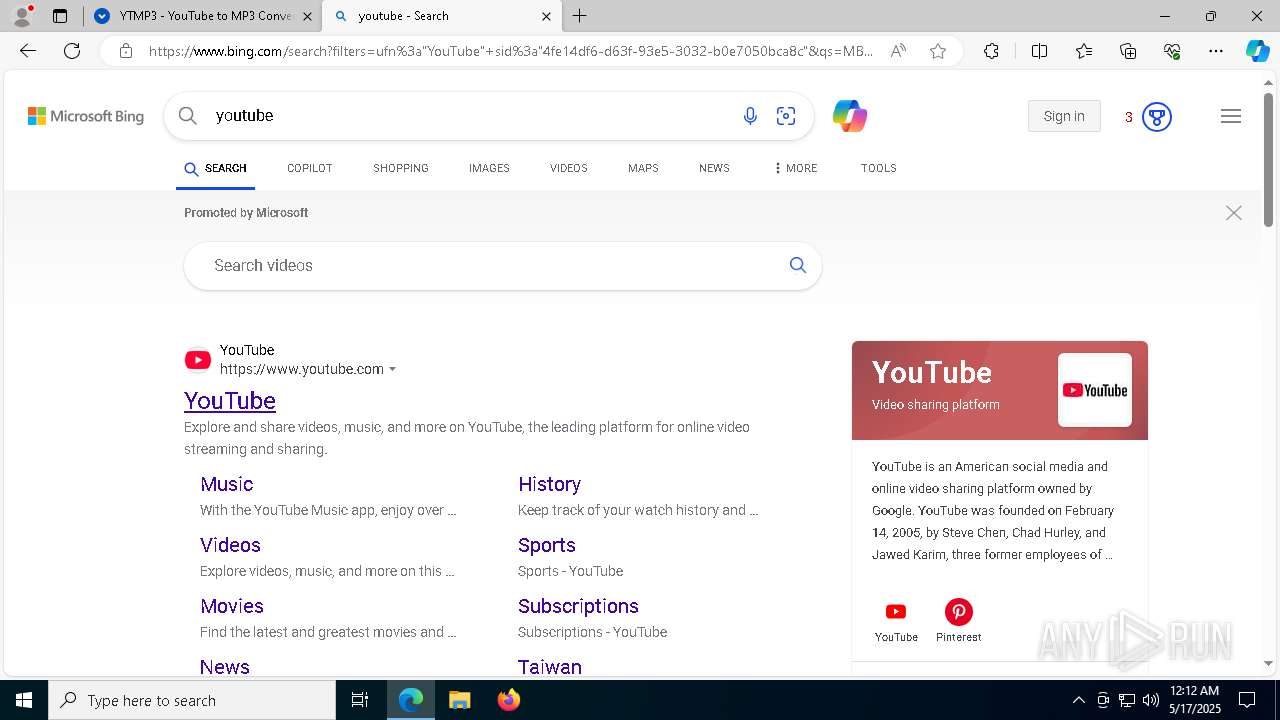Open the TOOLS options
This screenshot has height=720, width=1280.
point(879,168)
